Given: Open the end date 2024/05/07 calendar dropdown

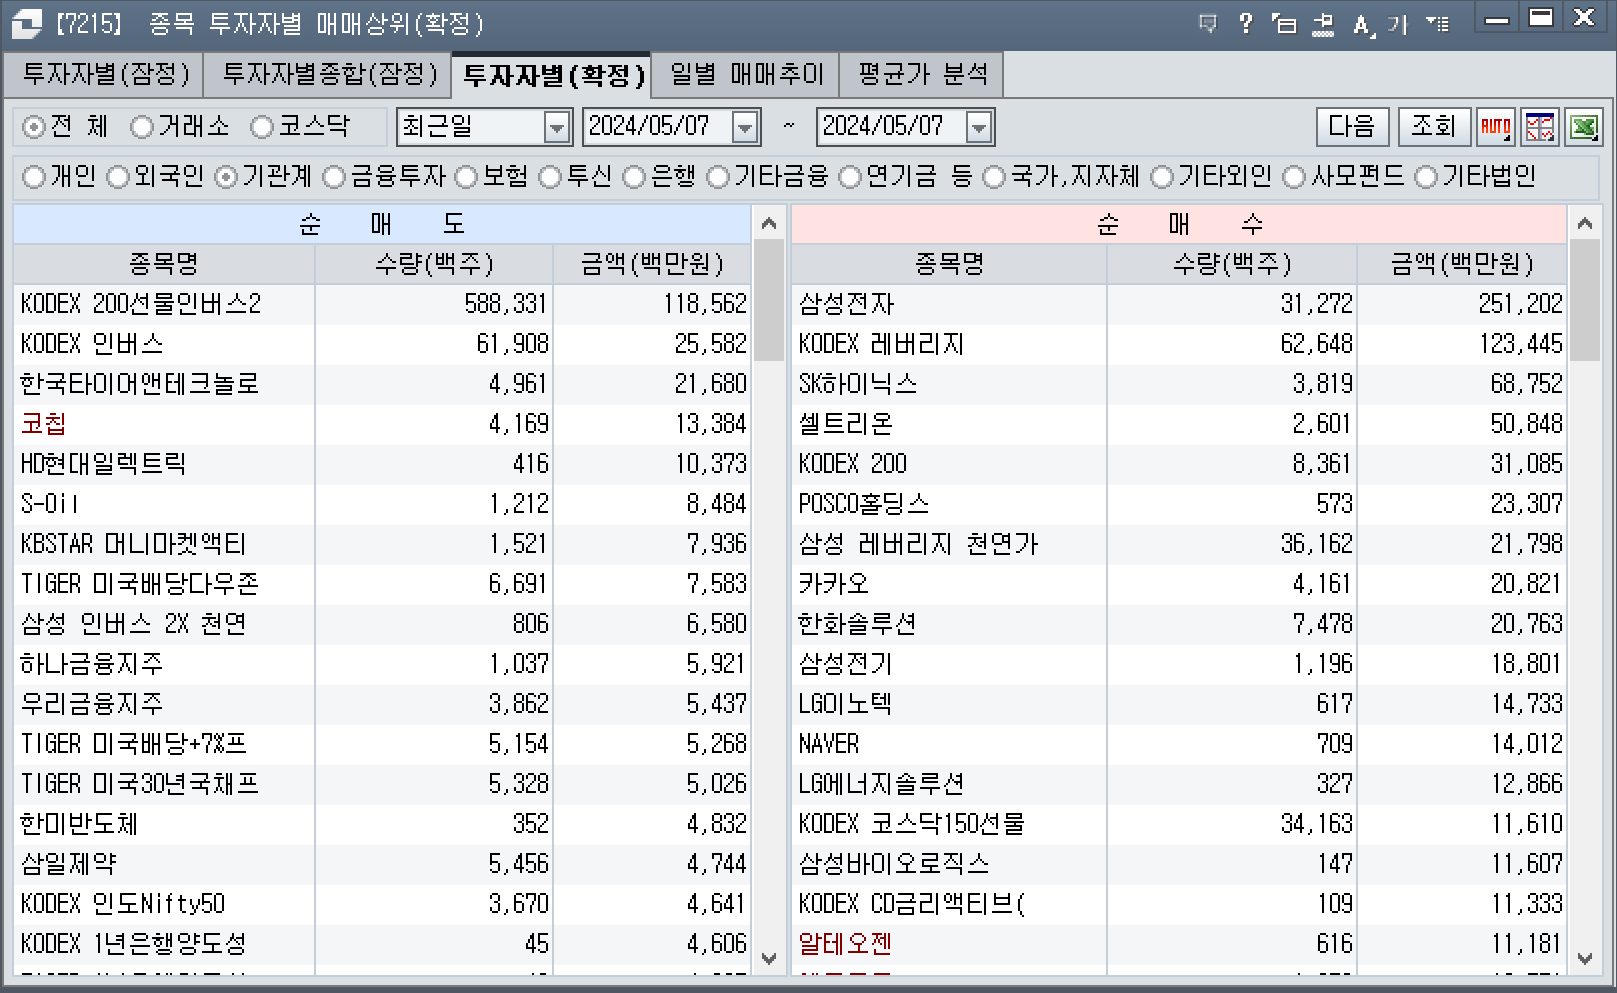Looking at the screenshot, I should (979, 127).
